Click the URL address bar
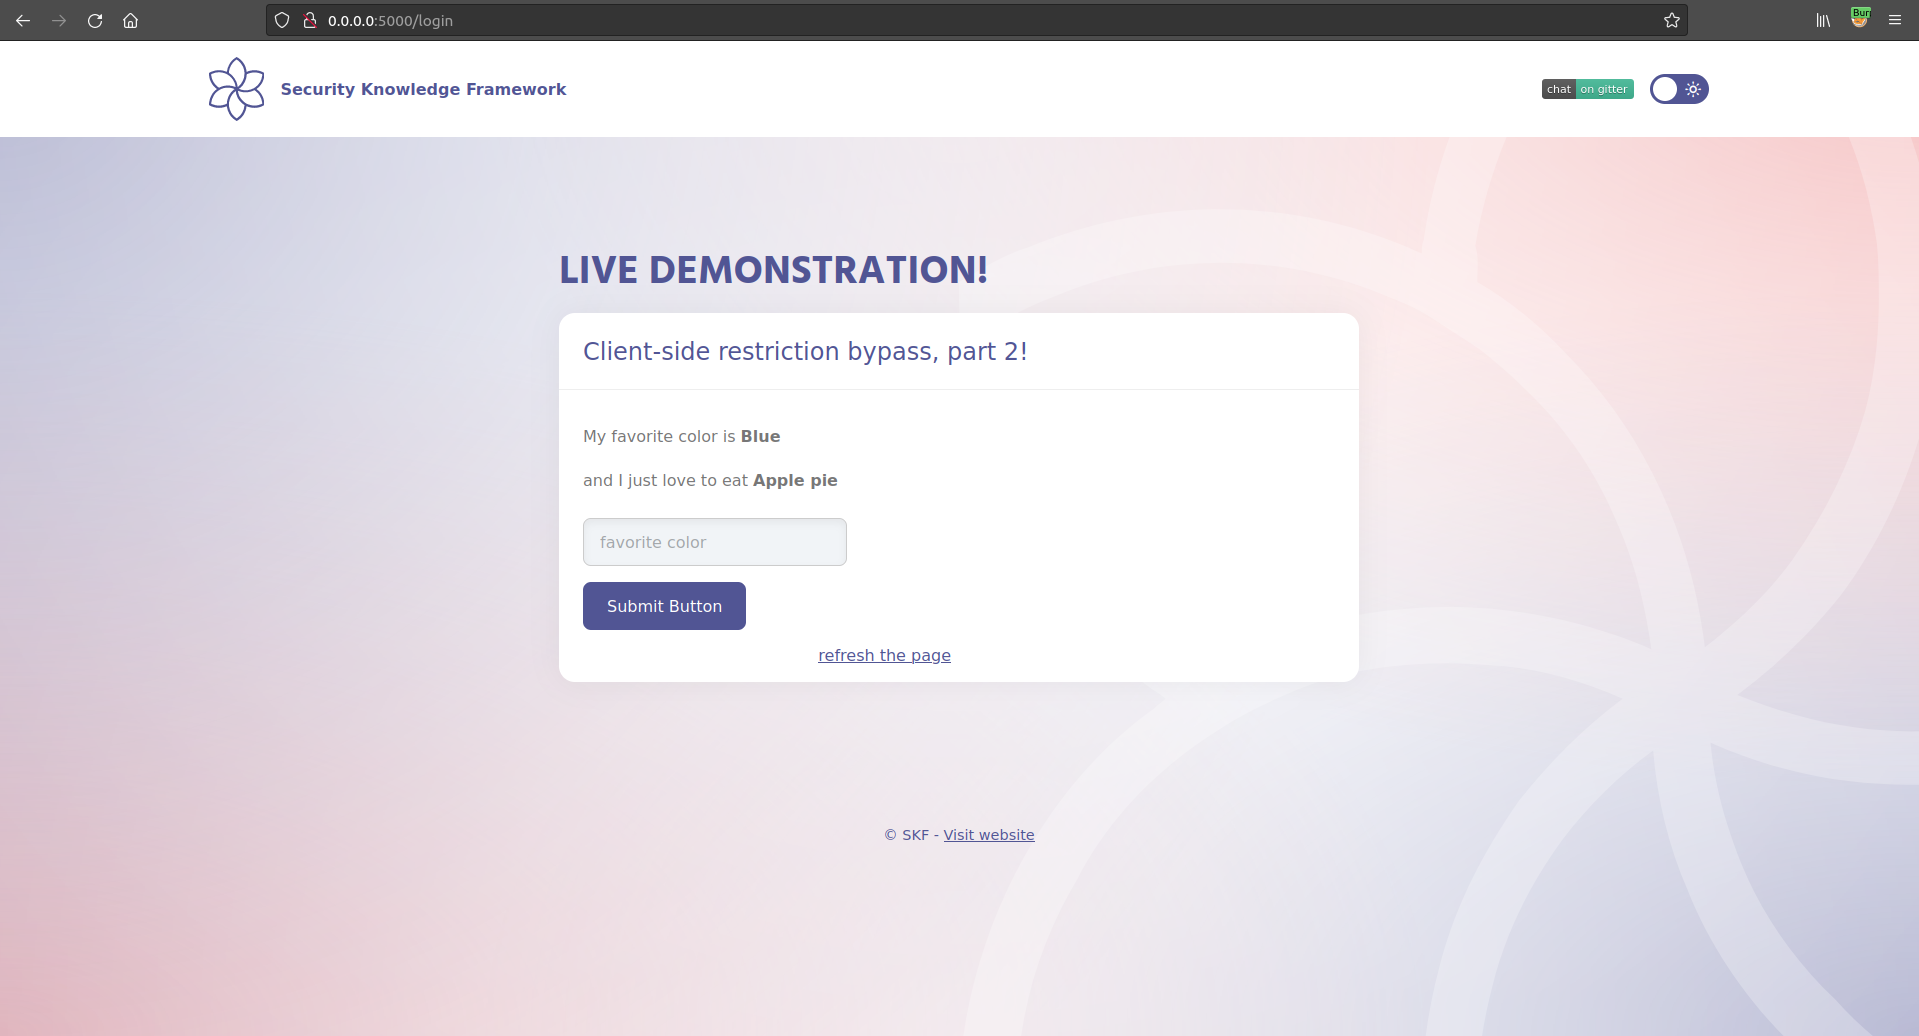The image size is (1919, 1036). (975, 20)
